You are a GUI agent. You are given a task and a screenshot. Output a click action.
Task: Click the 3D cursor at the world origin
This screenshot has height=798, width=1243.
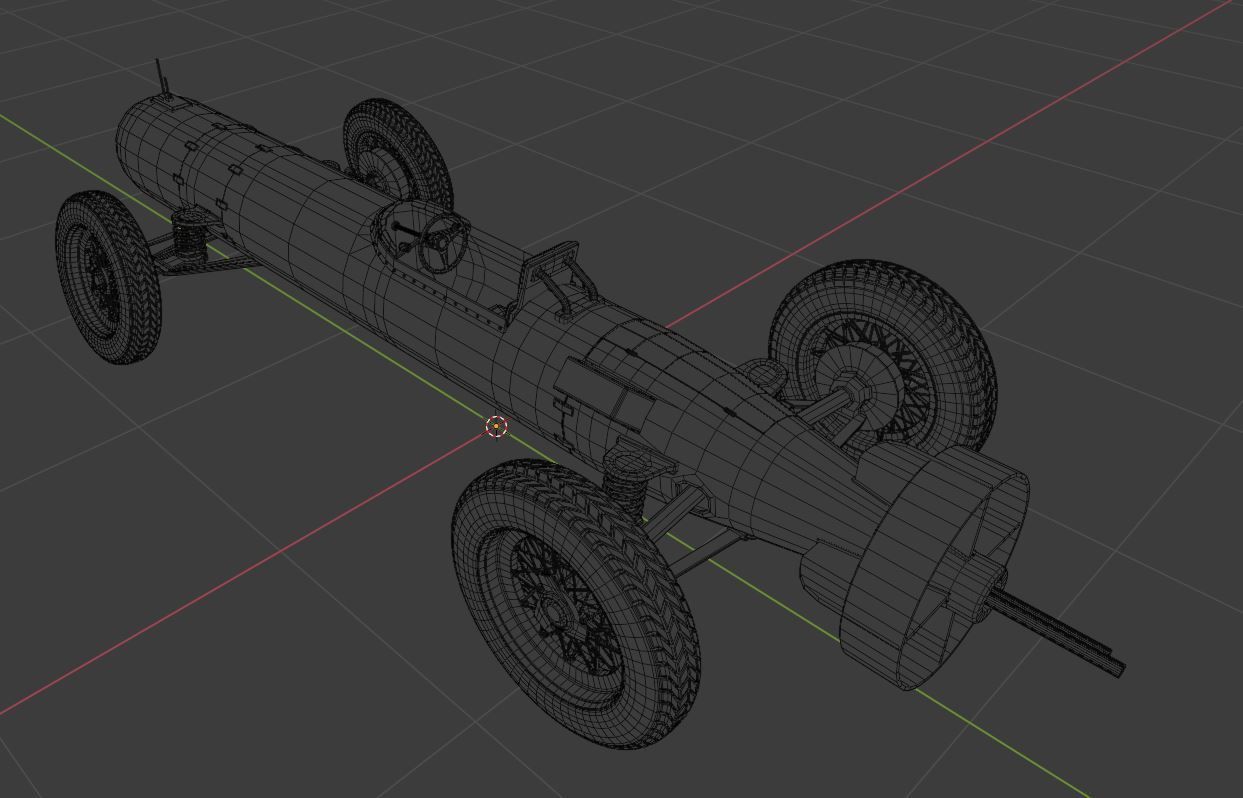coord(496,427)
